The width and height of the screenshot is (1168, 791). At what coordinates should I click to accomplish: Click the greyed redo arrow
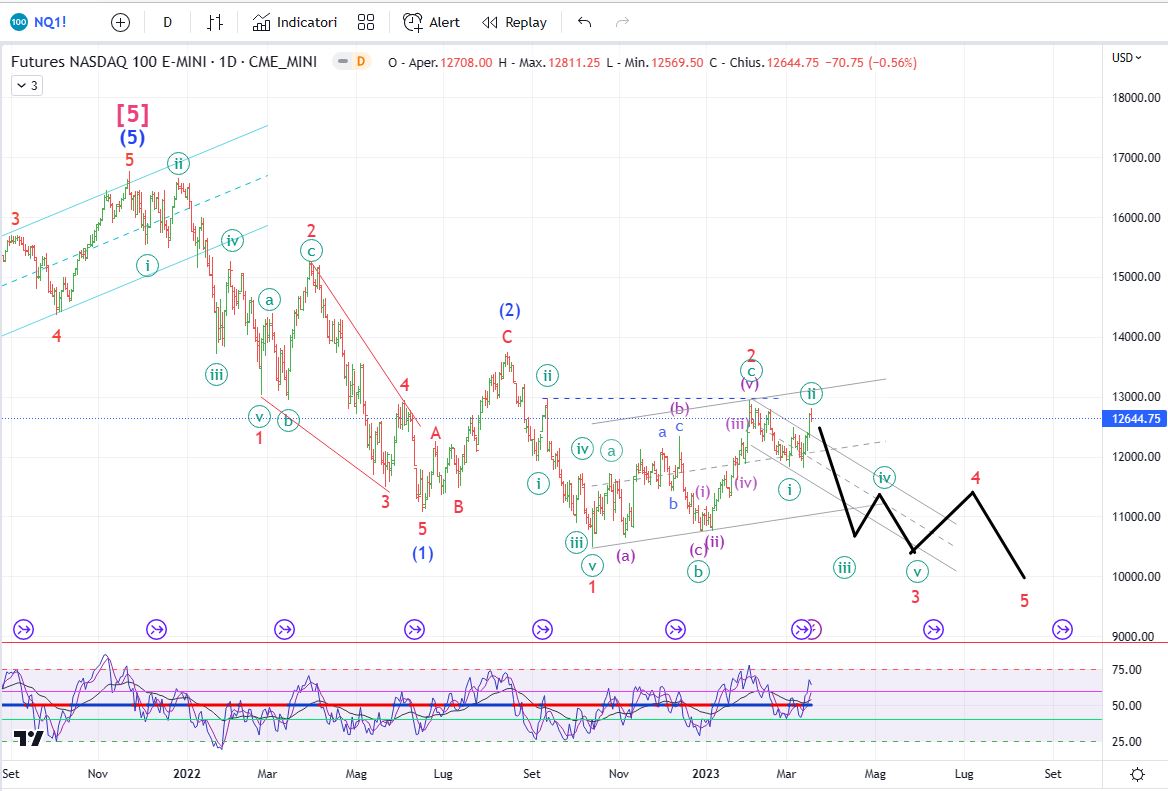point(622,22)
